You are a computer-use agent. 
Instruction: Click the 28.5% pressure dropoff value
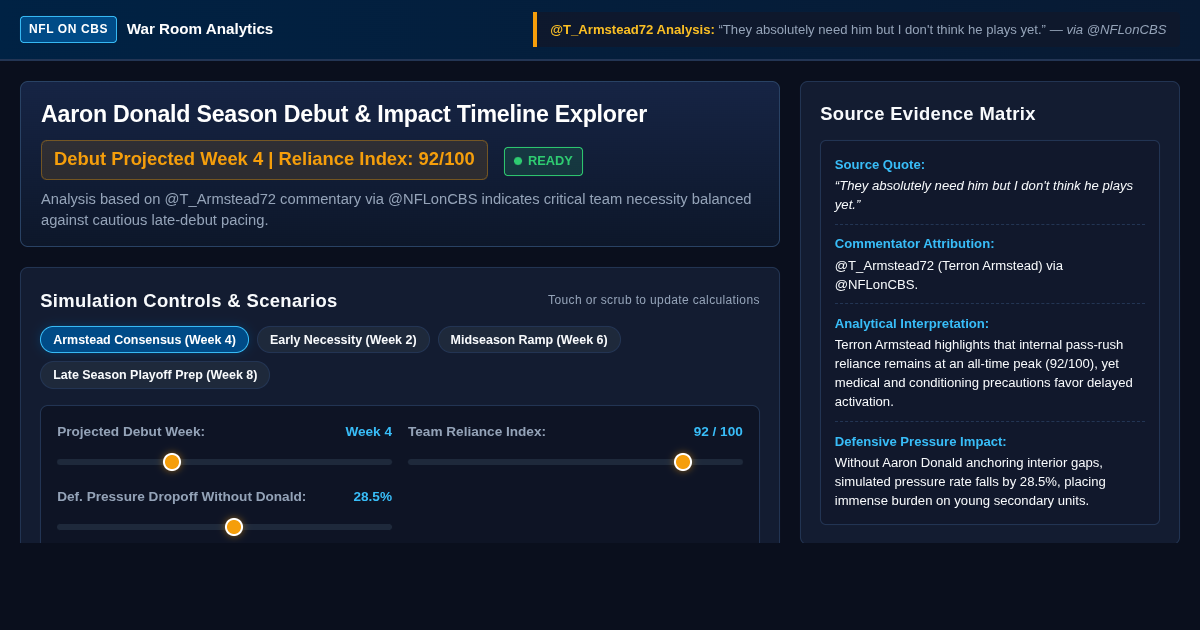click(372, 497)
